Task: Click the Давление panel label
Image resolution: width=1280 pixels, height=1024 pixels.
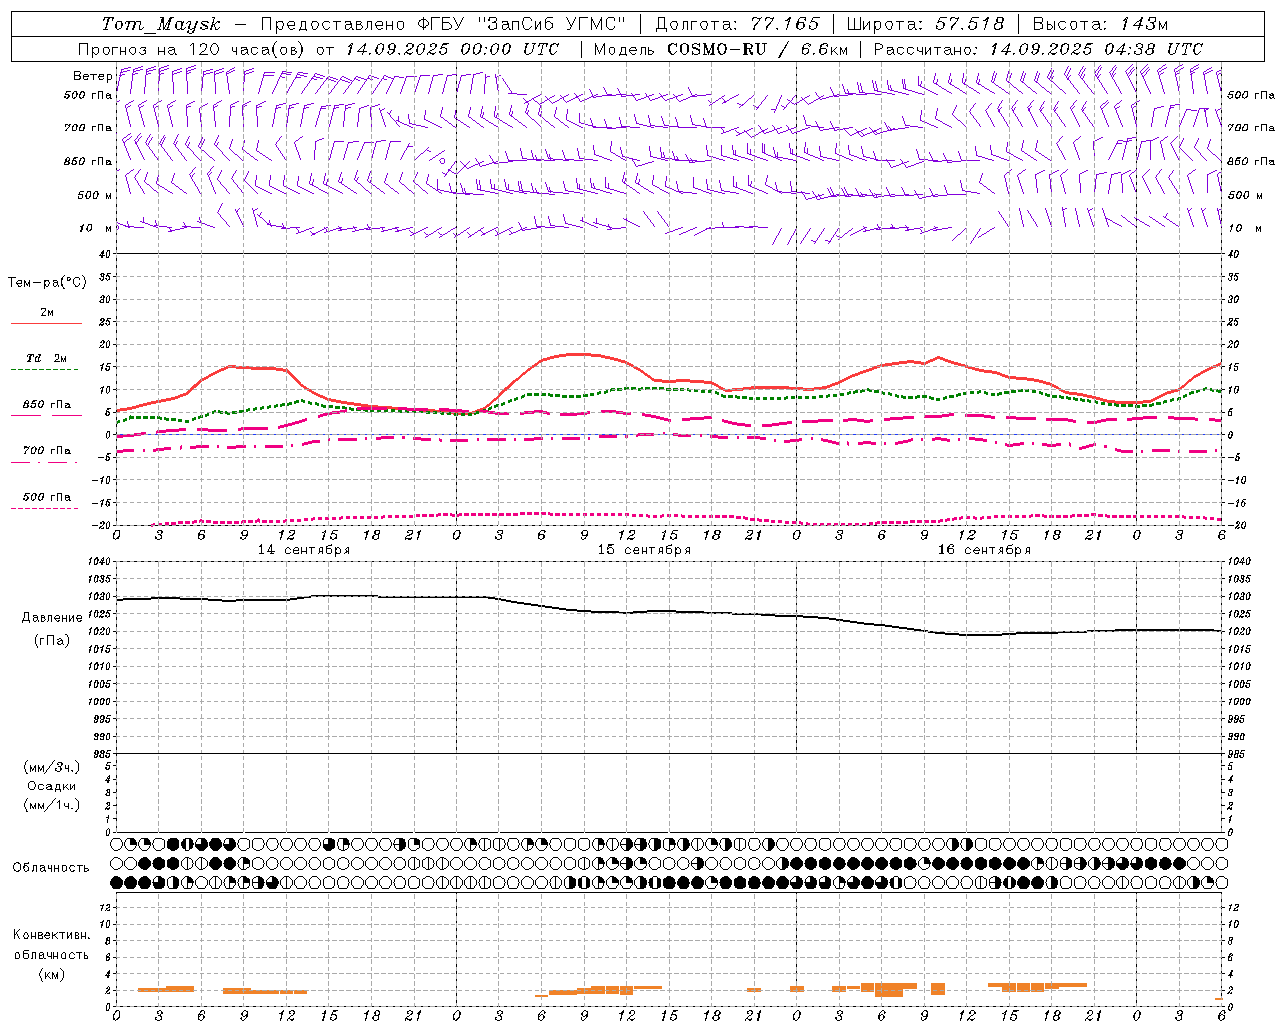Action: click(52, 618)
